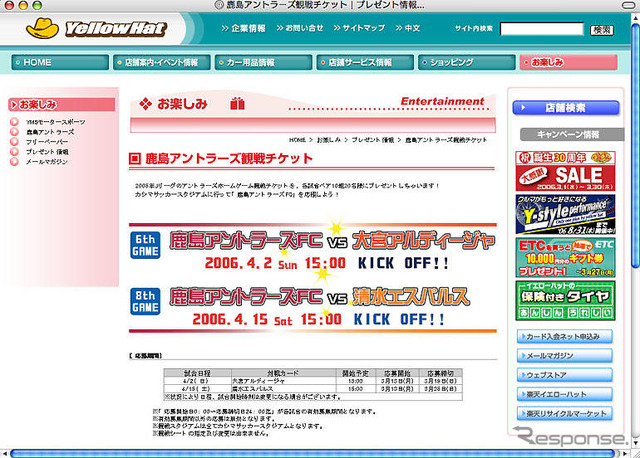Viewport: 640px width, 458px height.
Task: Click 大宮アルディージャ match banner text
Action: coord(423,241)
